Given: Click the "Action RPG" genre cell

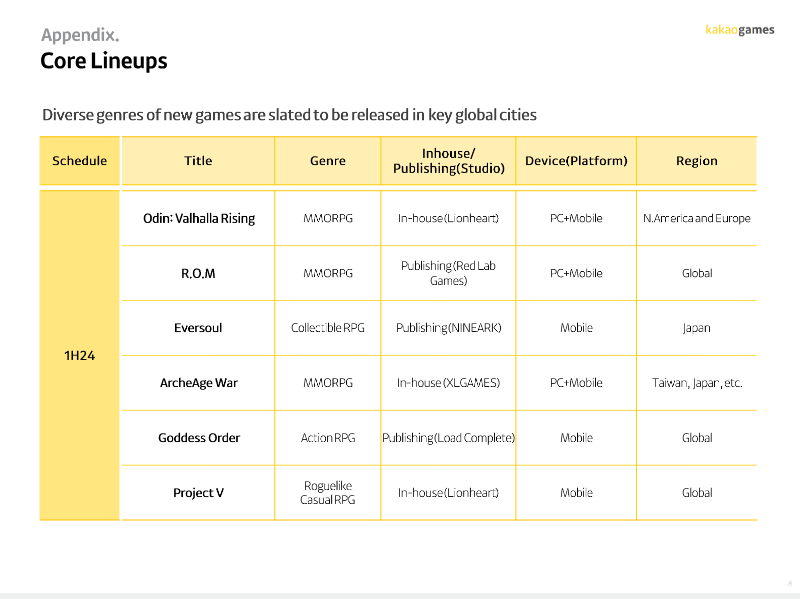Looking at the screenshot, I should point(328,438).
